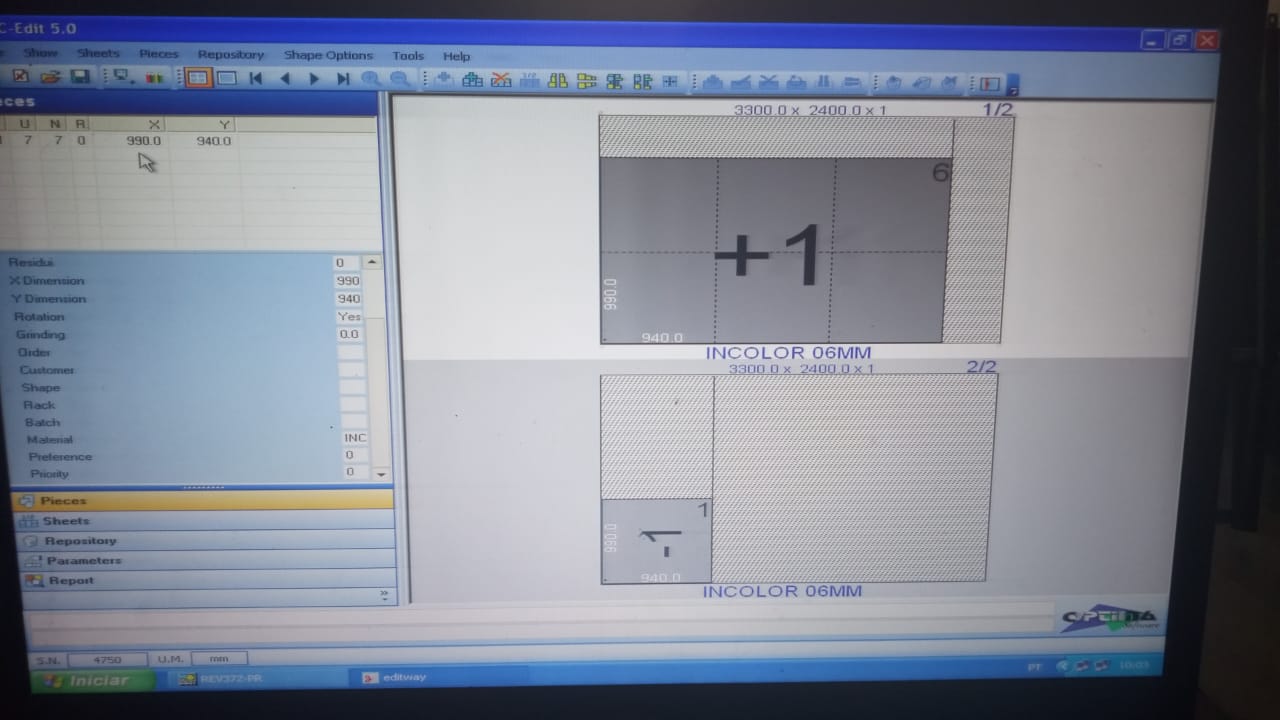Viewport: 1280px width, 720px height.
Task: Go to the next sheet arrow
Action: pos(314,79)
